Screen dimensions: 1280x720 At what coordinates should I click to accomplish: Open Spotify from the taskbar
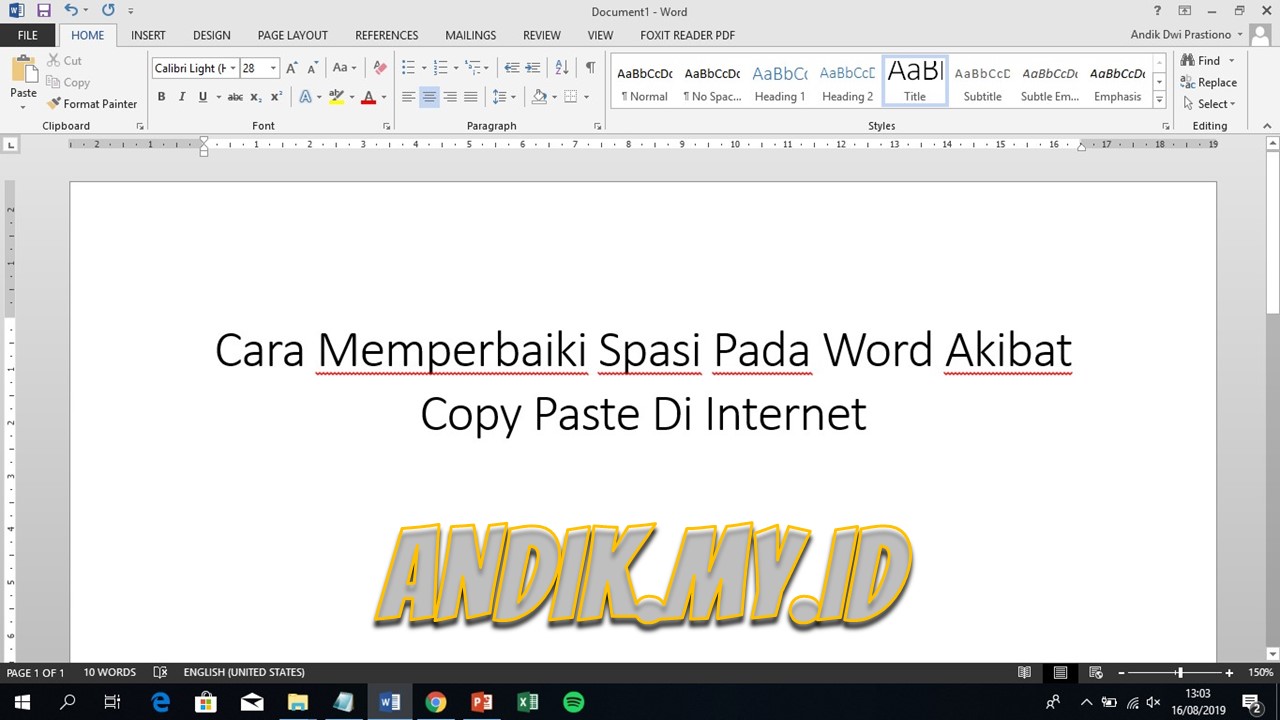[x=573, y=702]
